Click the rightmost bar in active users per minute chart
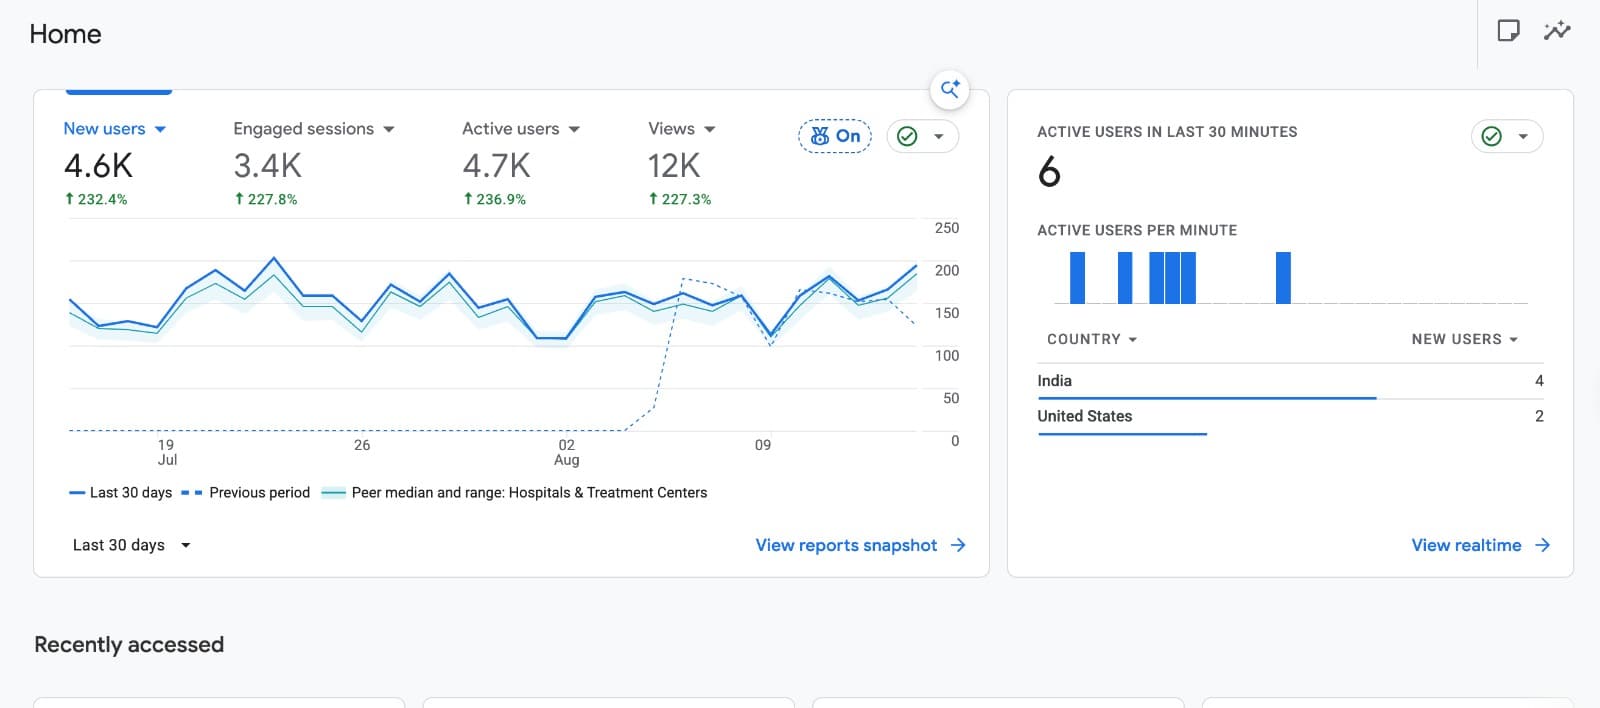The width and height of the screenshot is (1600, 708). pos(1283,278)
